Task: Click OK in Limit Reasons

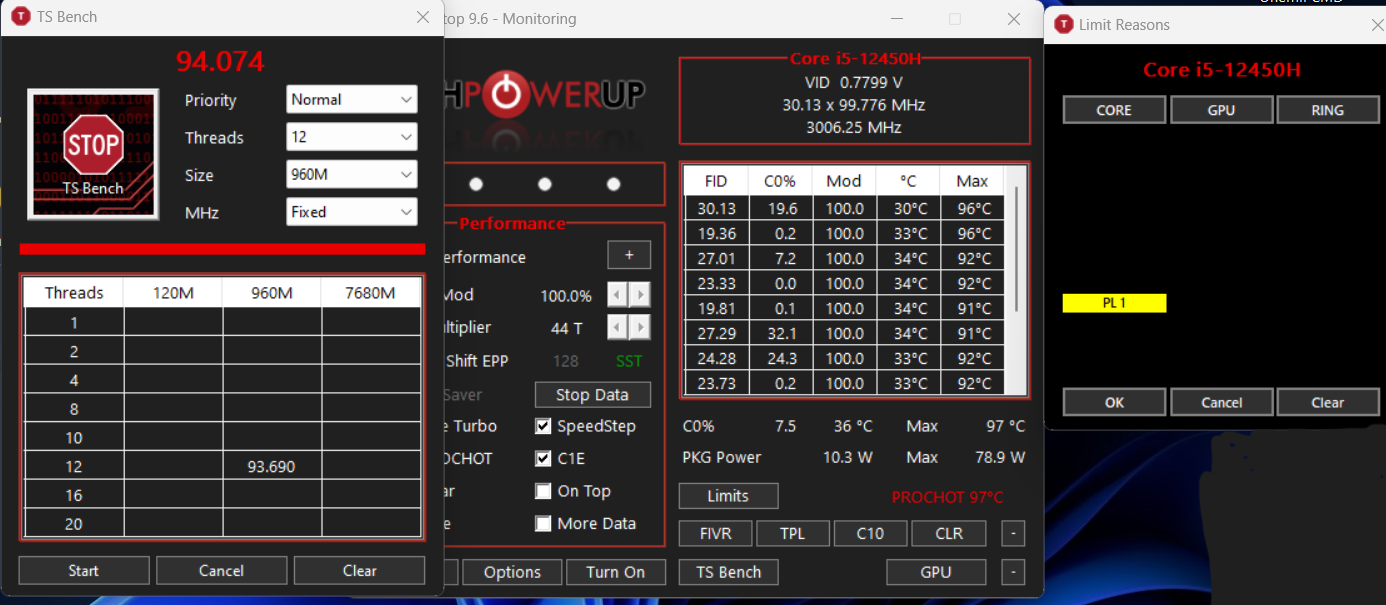Action: pyautogui.click(x=1114, y=402)
